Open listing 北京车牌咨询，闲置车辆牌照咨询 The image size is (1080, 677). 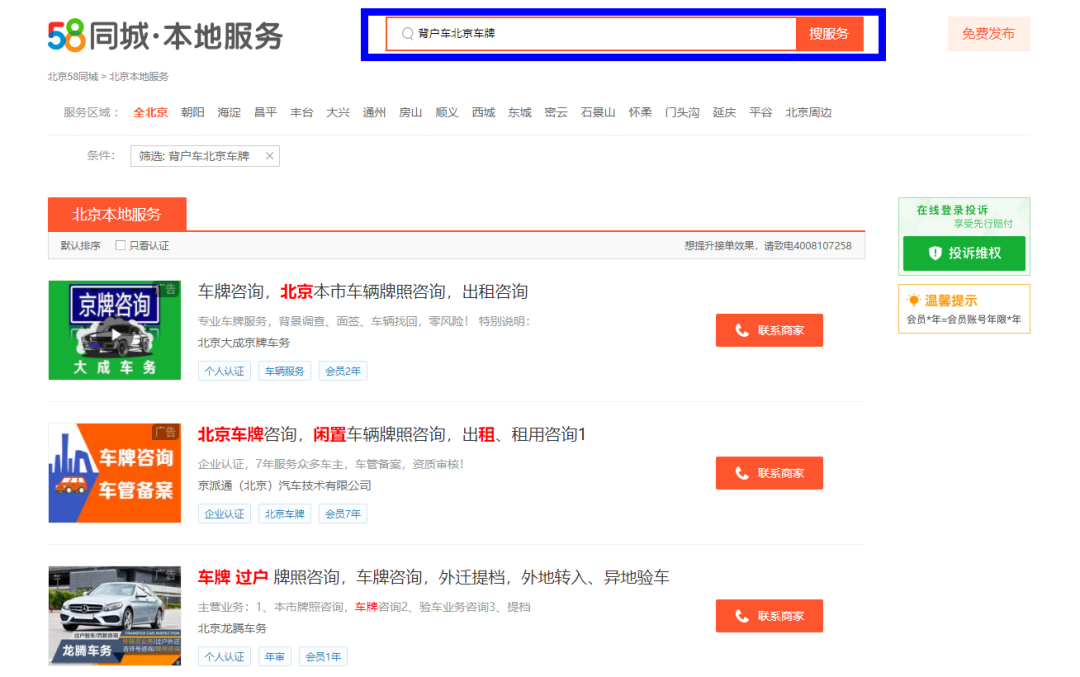tap(391, 435)
